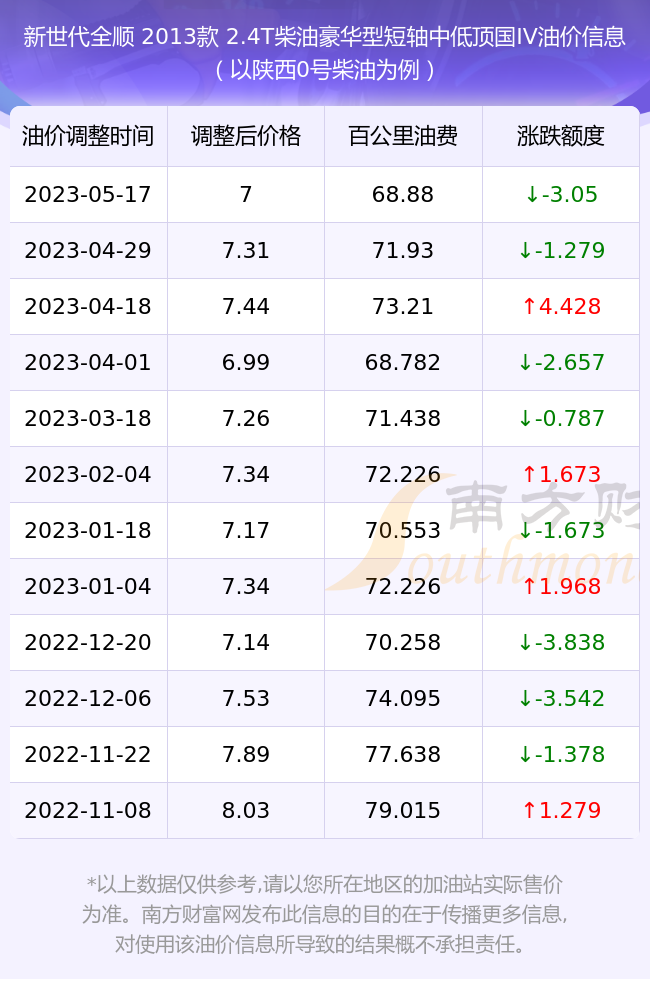
Task: Click the disclaimer text mentioning 南方财富网
Action: pos(325,914)
